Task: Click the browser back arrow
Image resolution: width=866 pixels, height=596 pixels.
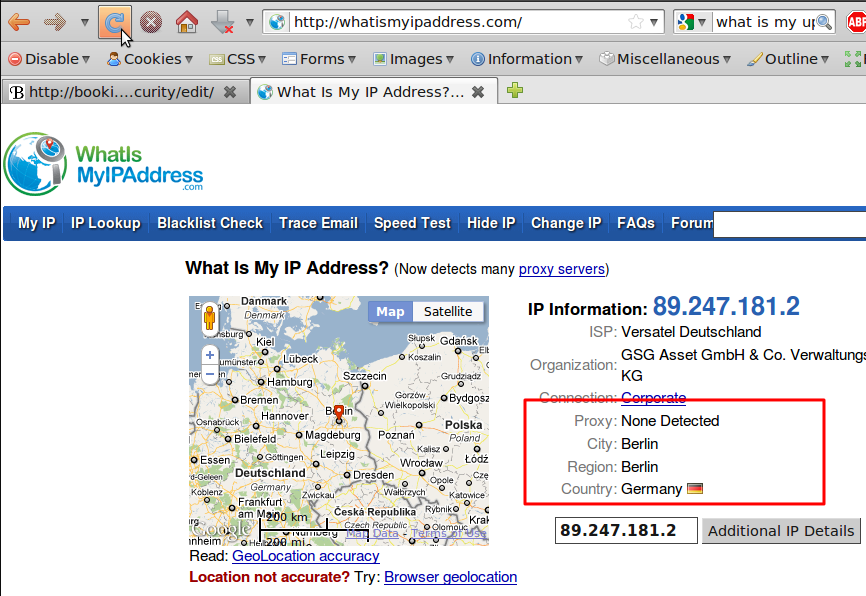Action: click(18, 21)
